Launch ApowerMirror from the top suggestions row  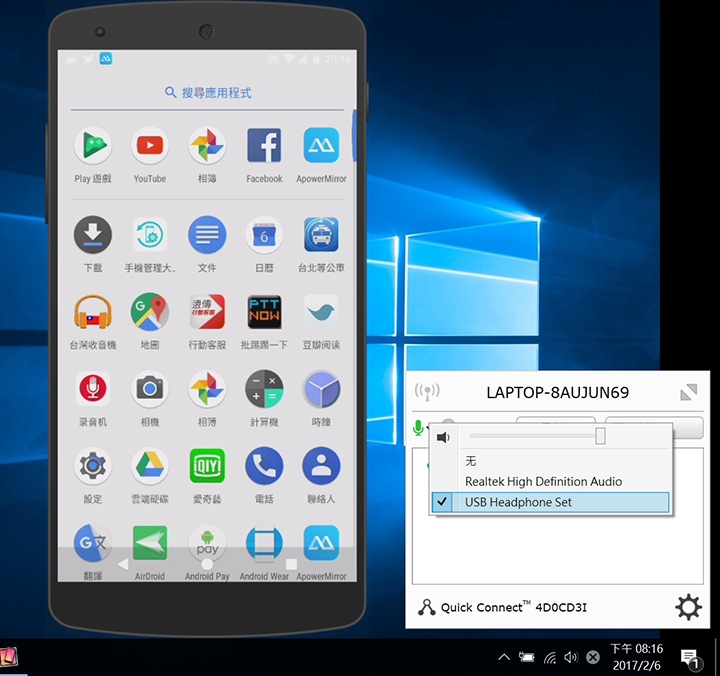pos(321,146)
